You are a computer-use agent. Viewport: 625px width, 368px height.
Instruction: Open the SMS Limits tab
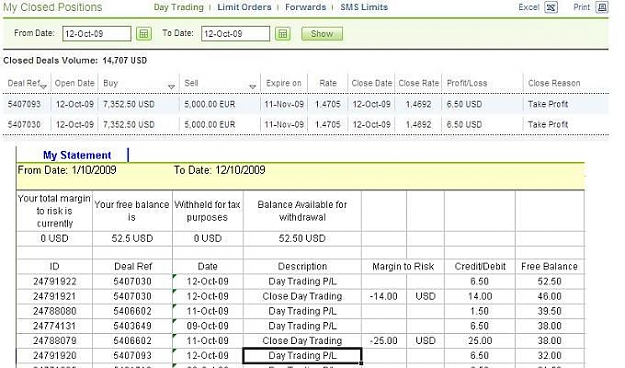pyautogui.click(x=364, y=7)
